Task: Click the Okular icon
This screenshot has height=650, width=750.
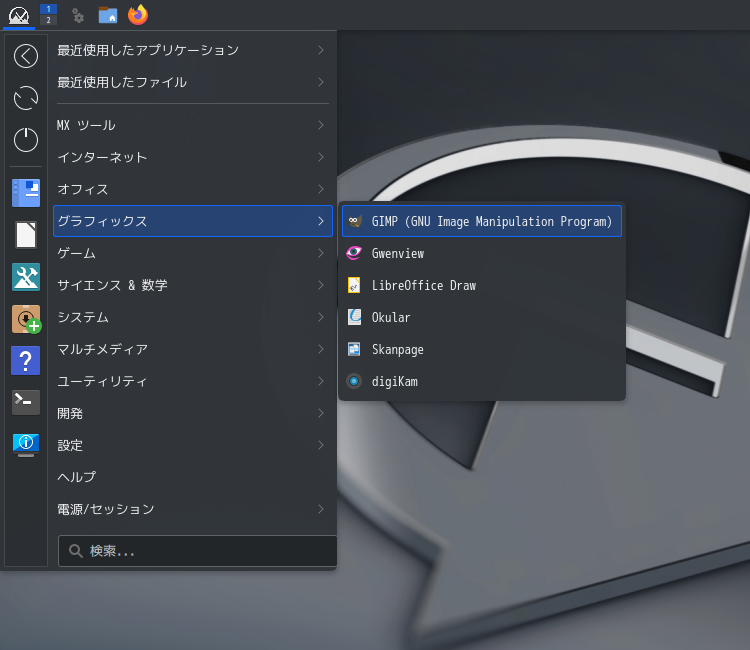Action: pyautogui.click(x=354, y=317)
